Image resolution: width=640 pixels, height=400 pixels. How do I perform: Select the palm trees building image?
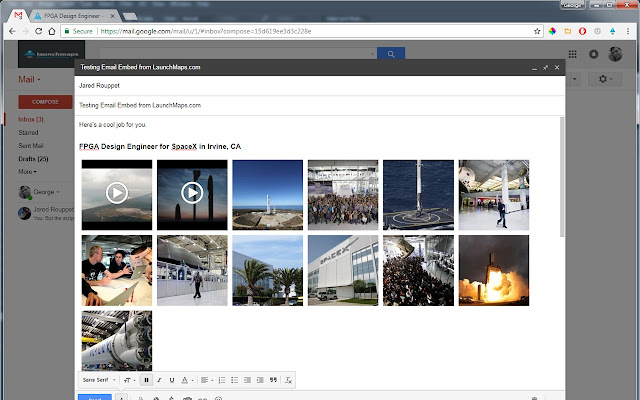268,270
